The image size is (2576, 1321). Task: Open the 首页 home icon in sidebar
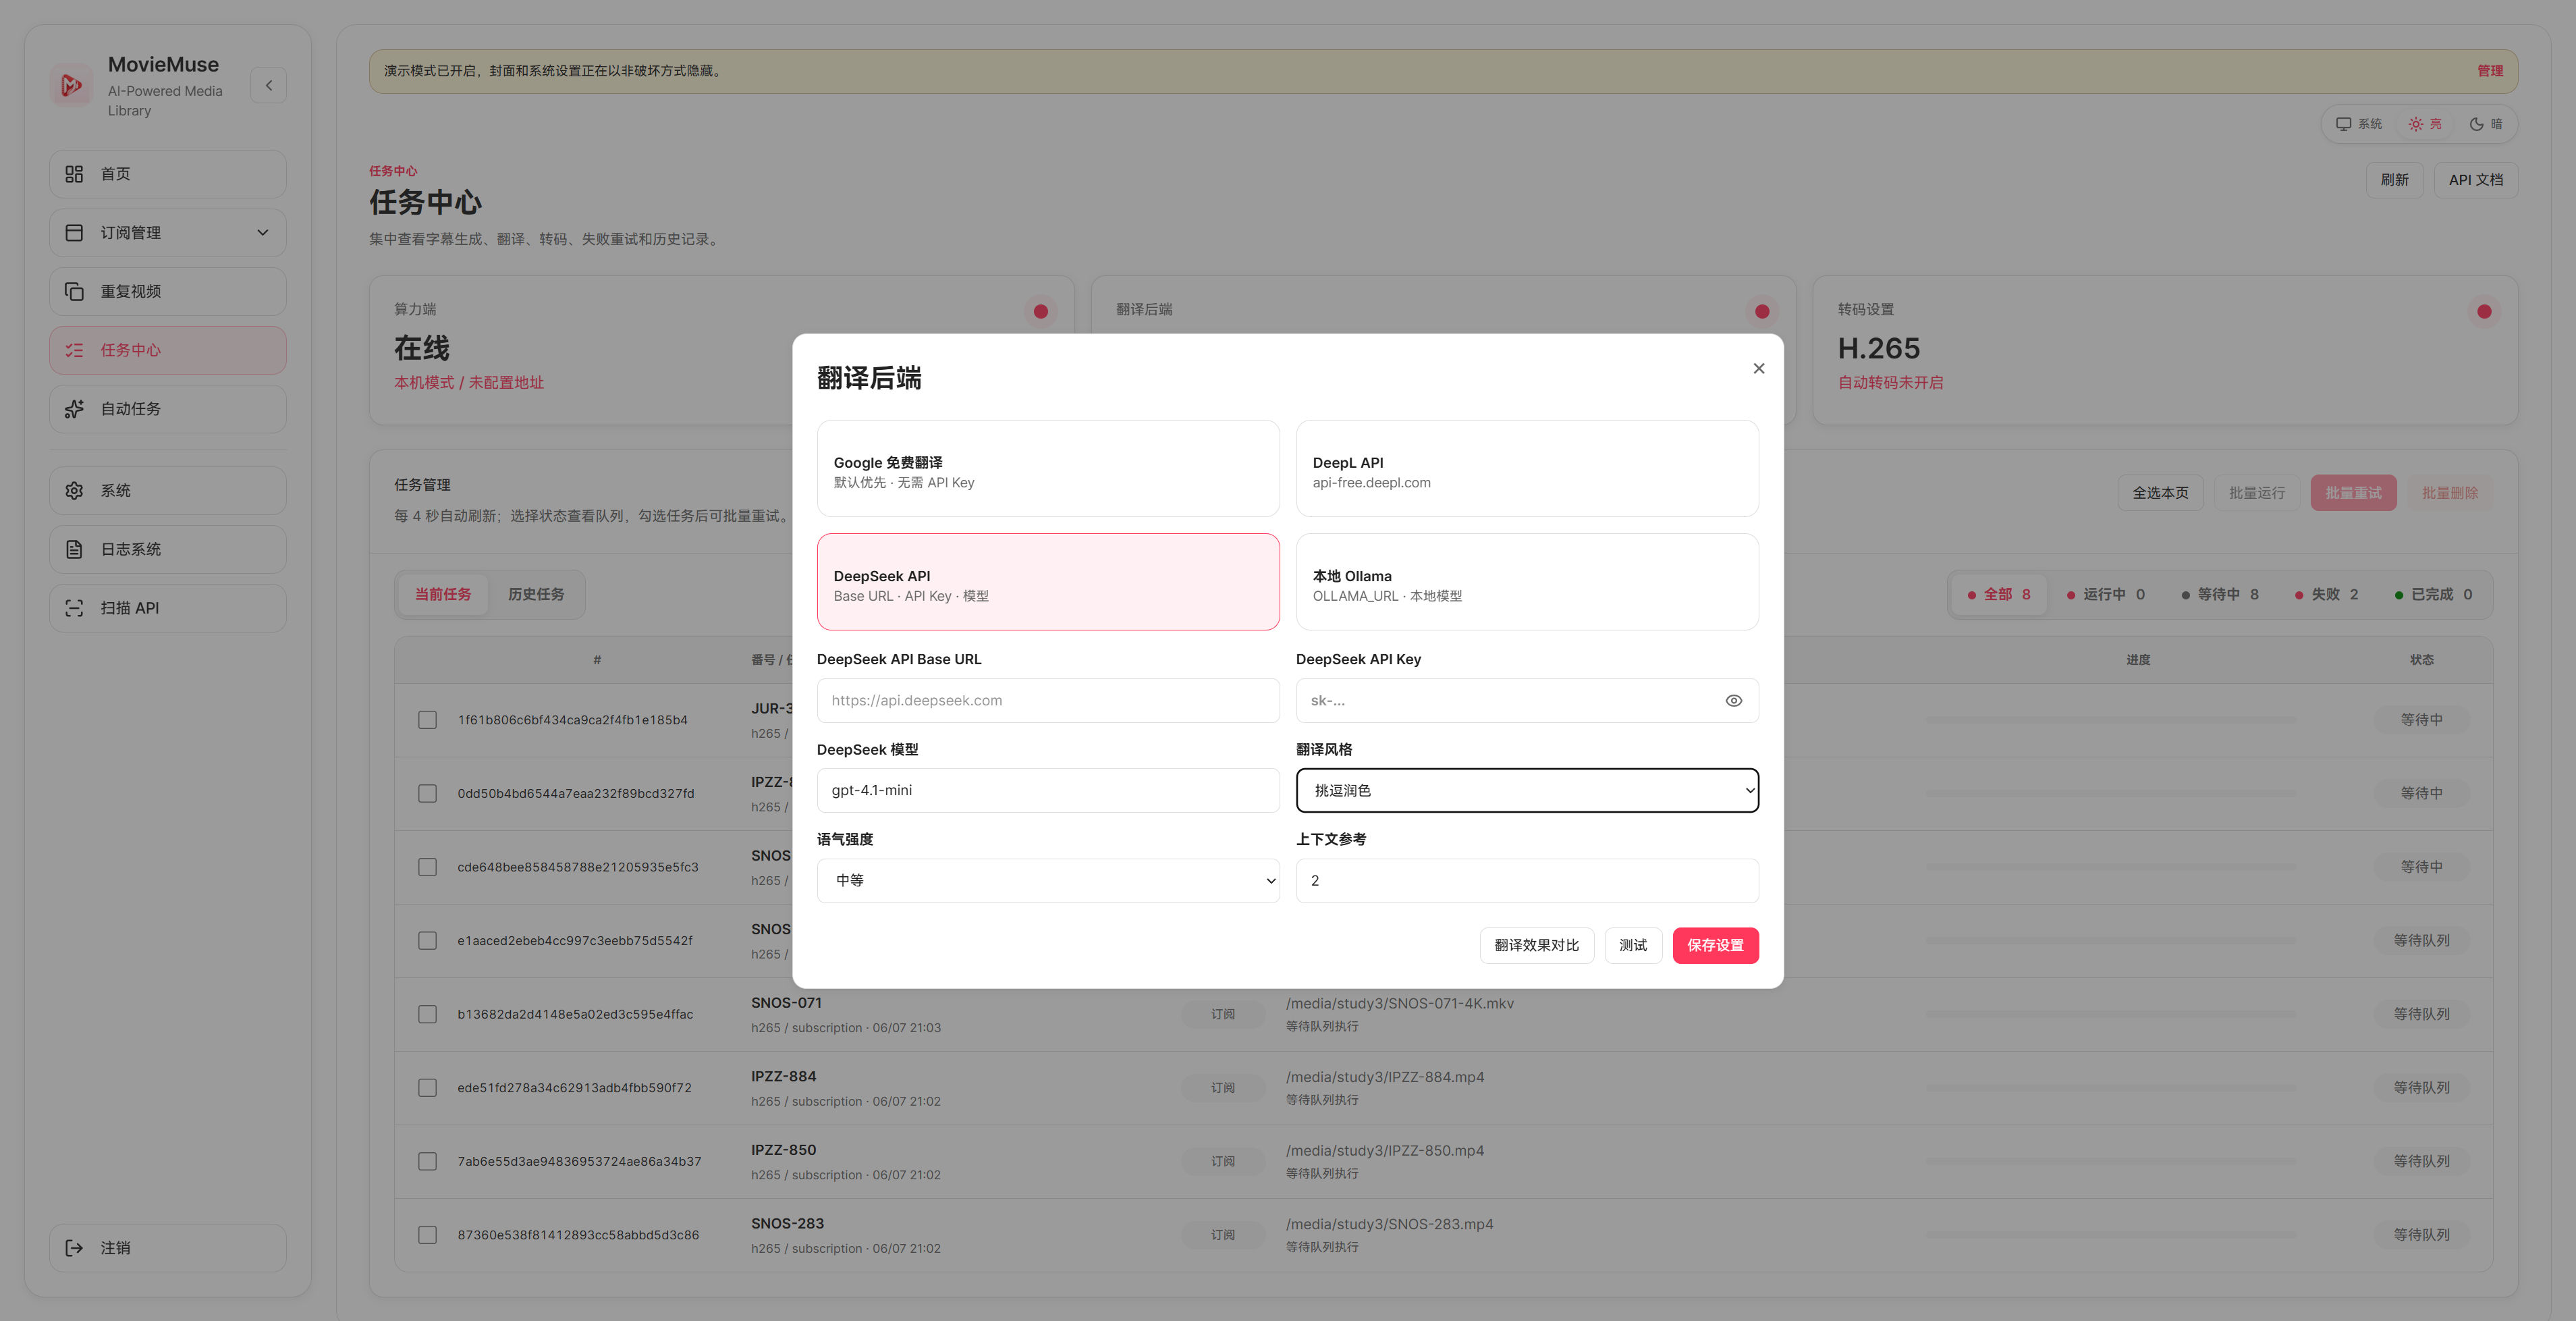[x=74, y=174]
